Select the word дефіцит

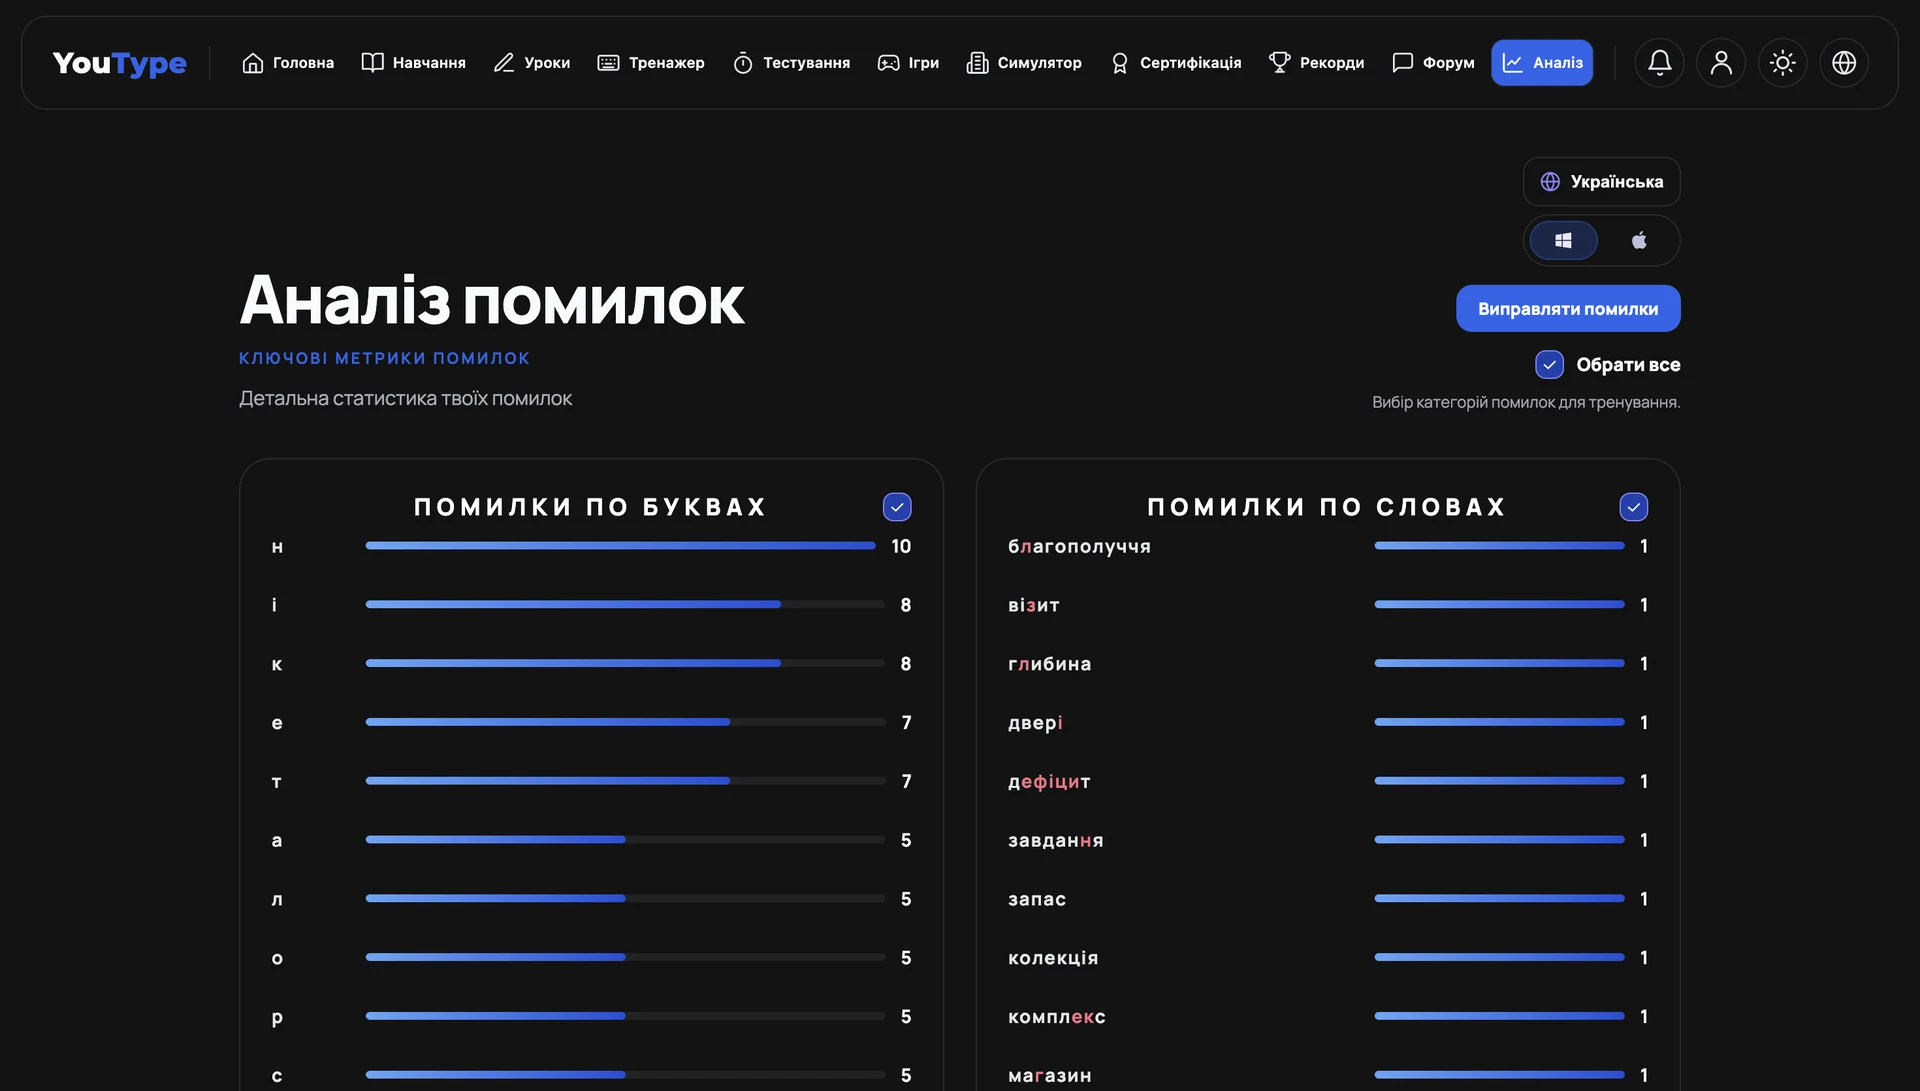[1049, 782]
